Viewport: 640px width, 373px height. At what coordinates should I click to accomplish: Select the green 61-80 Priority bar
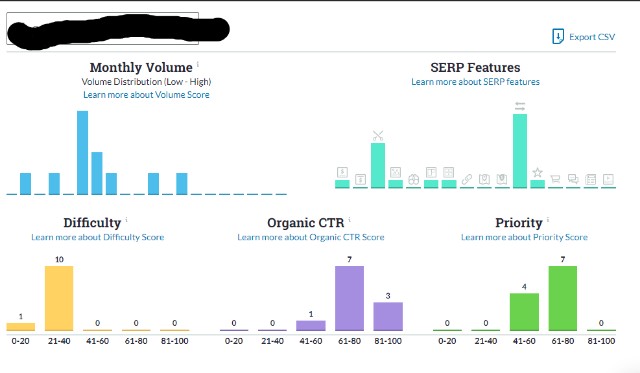point(563,298)
